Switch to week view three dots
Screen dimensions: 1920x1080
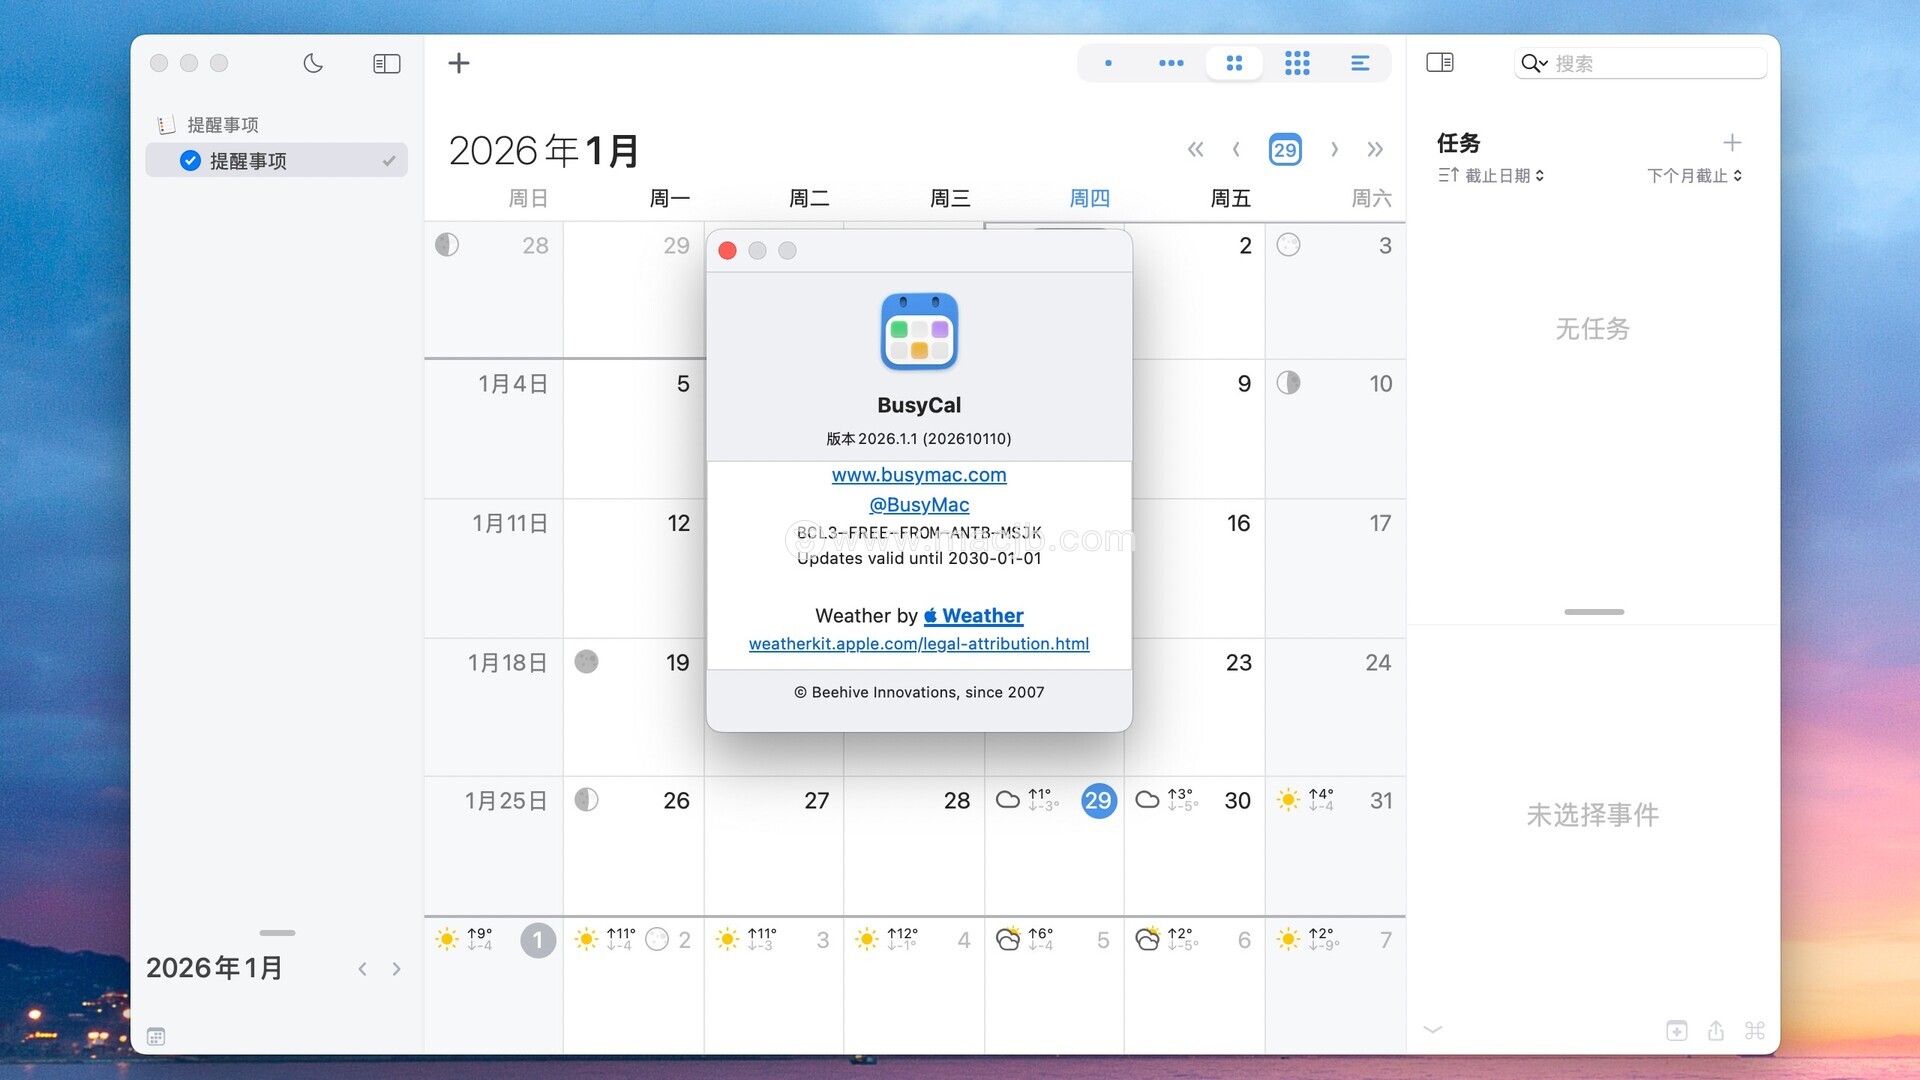(1171, 63)
